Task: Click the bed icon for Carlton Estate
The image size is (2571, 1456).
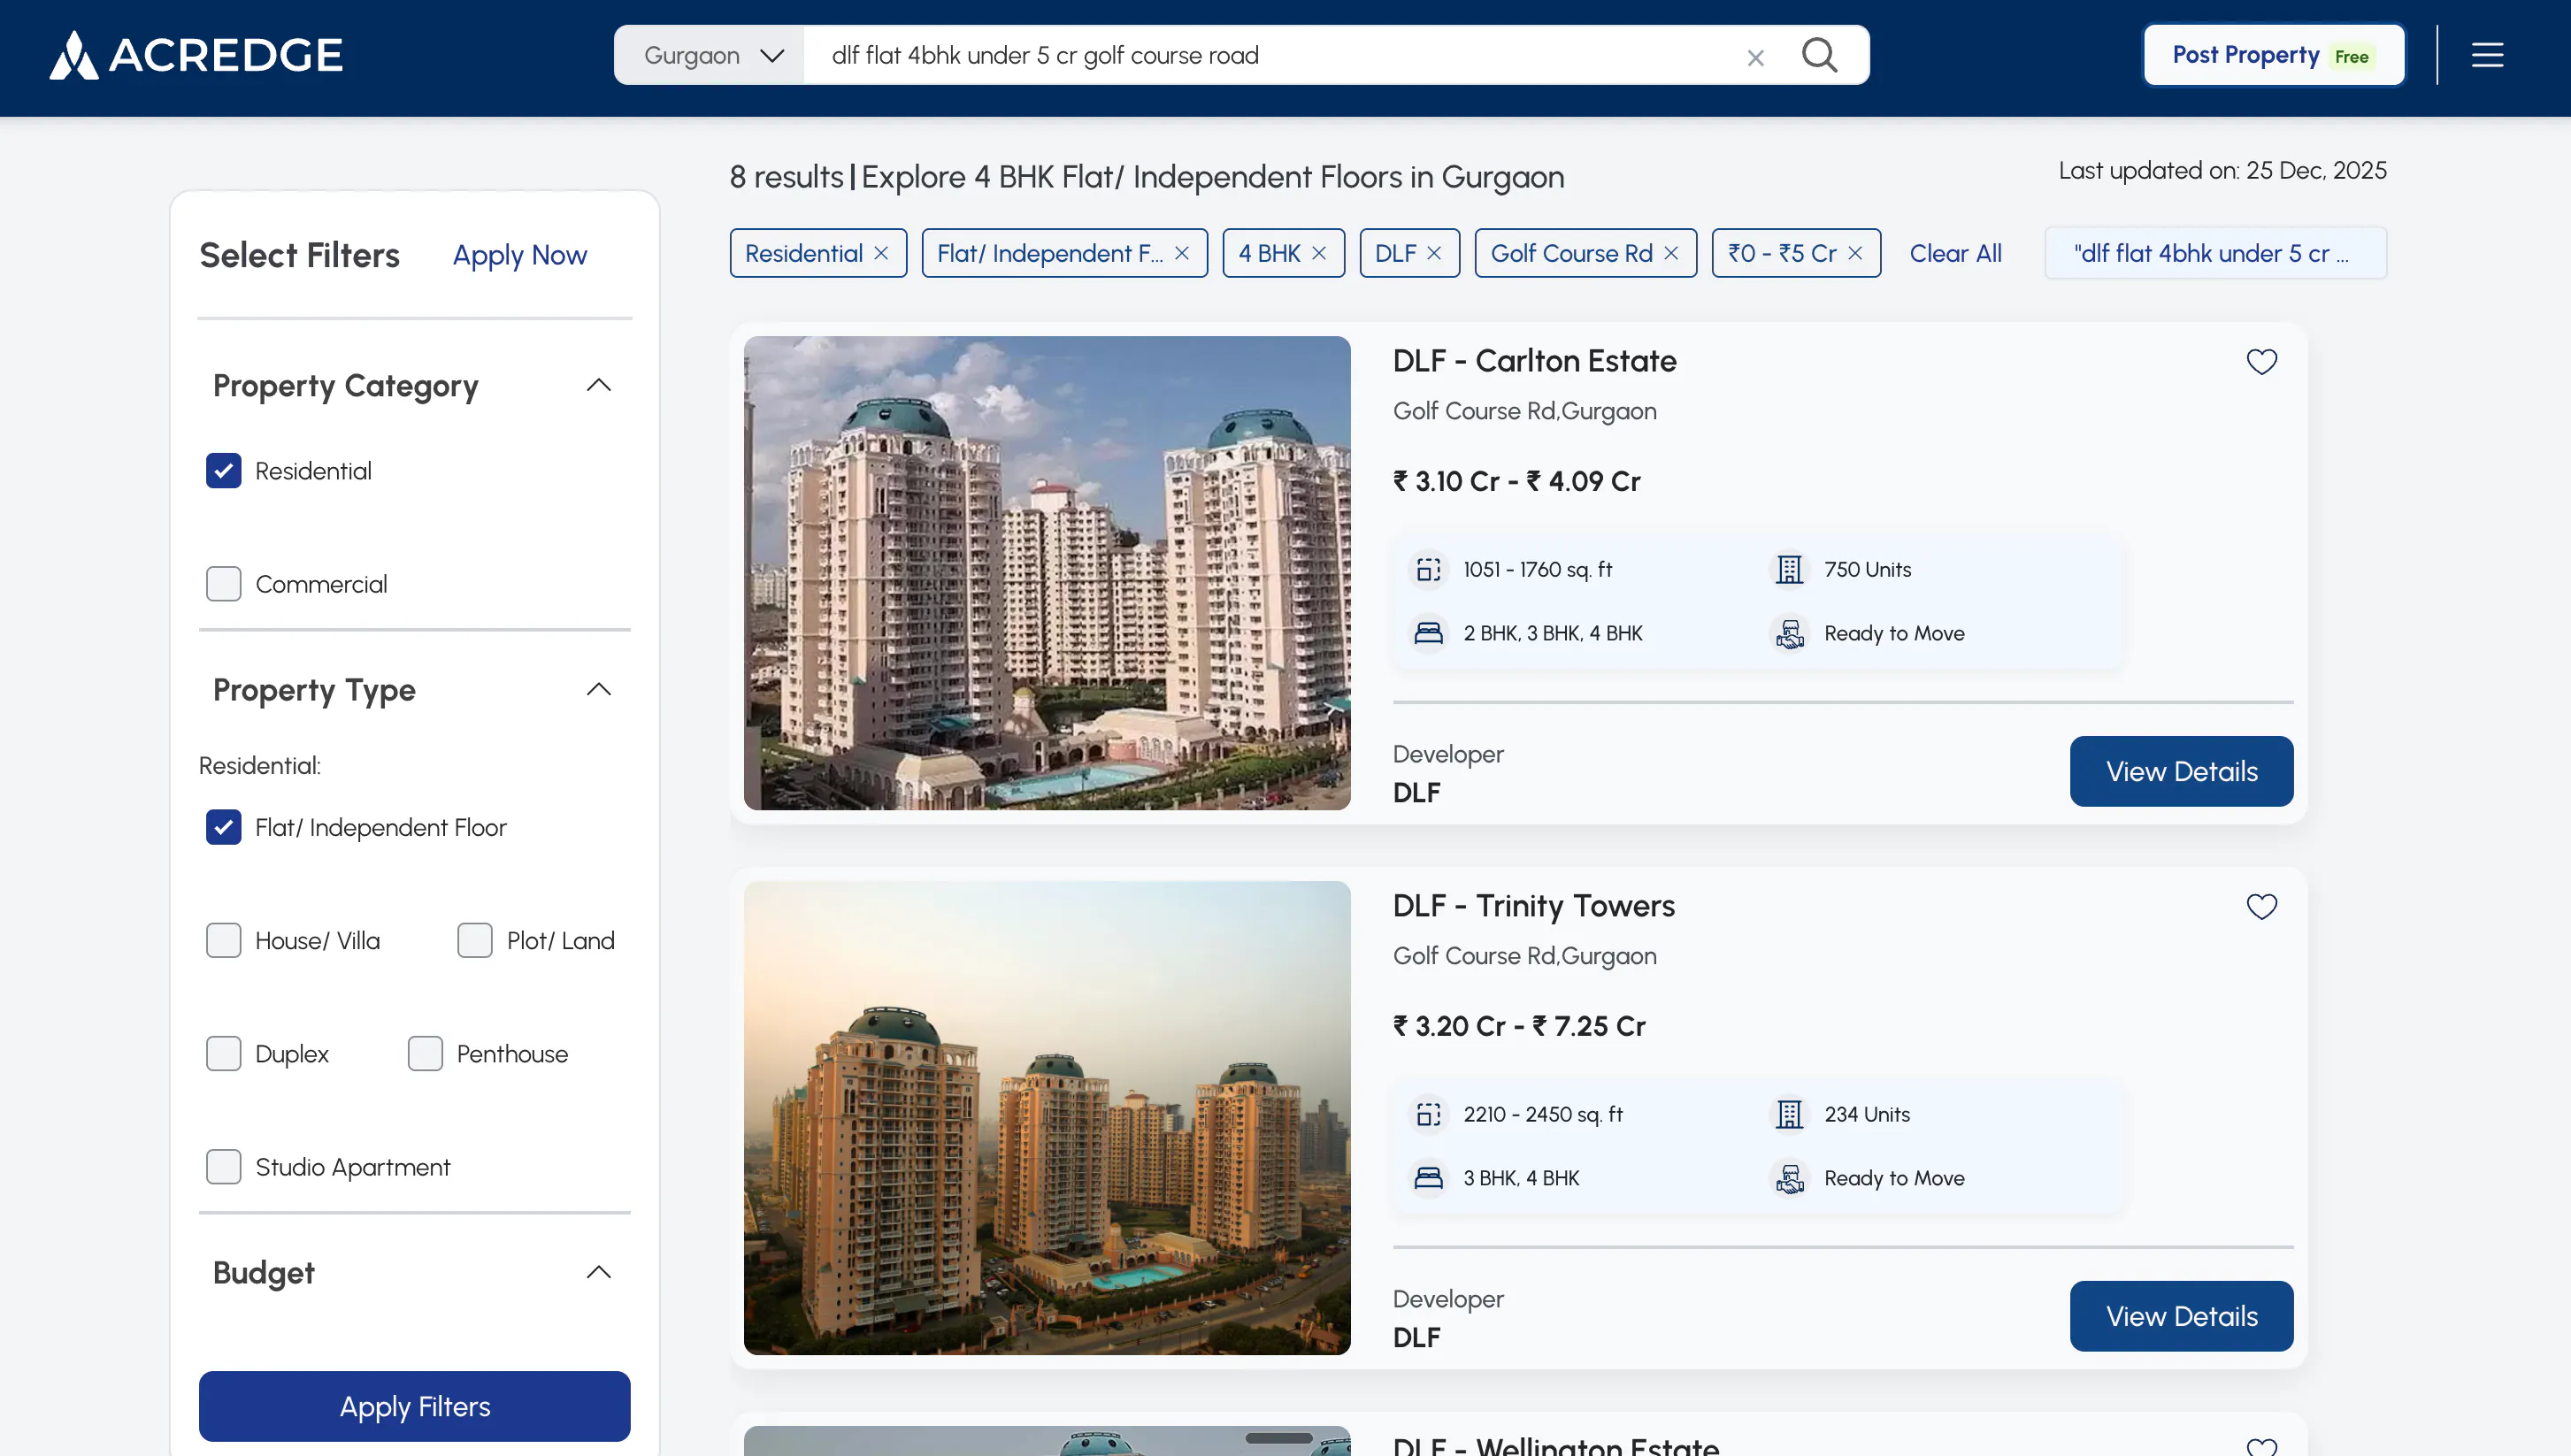Action: [1429, 633]
